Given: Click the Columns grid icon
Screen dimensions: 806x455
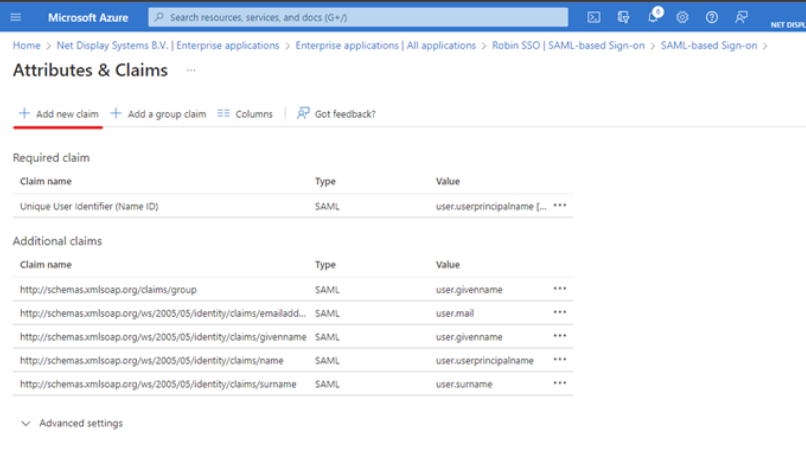Looking at the screenshot, I should point(224,113).
